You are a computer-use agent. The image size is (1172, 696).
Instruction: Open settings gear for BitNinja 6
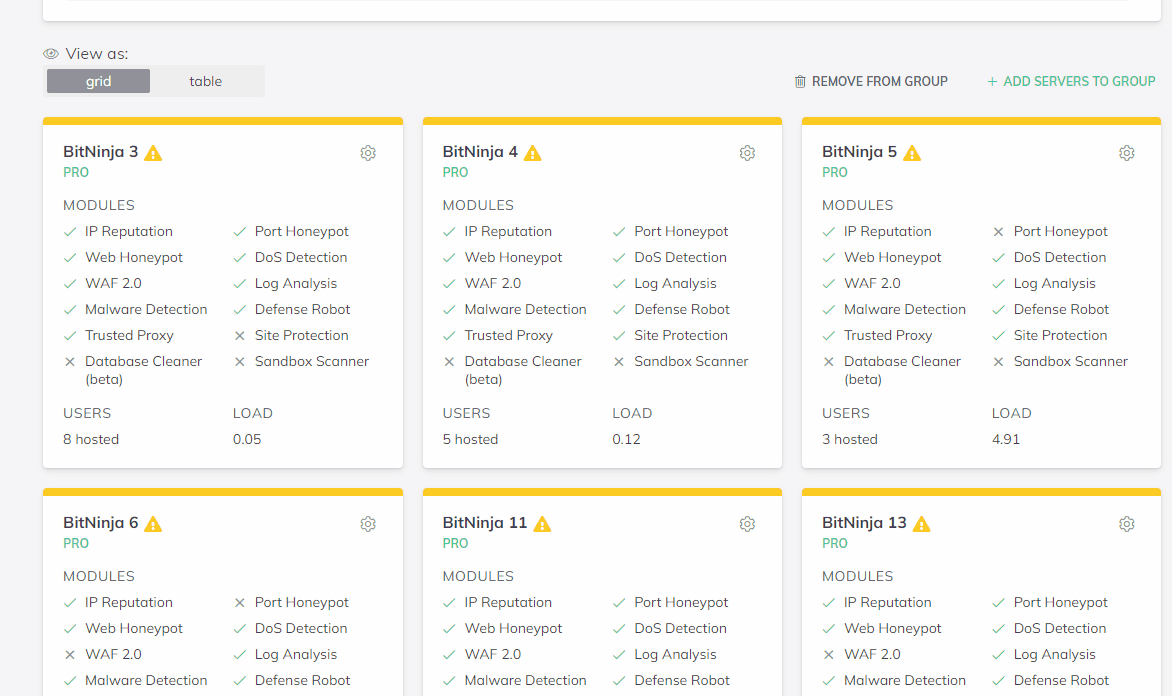click(x=368, y=524)
